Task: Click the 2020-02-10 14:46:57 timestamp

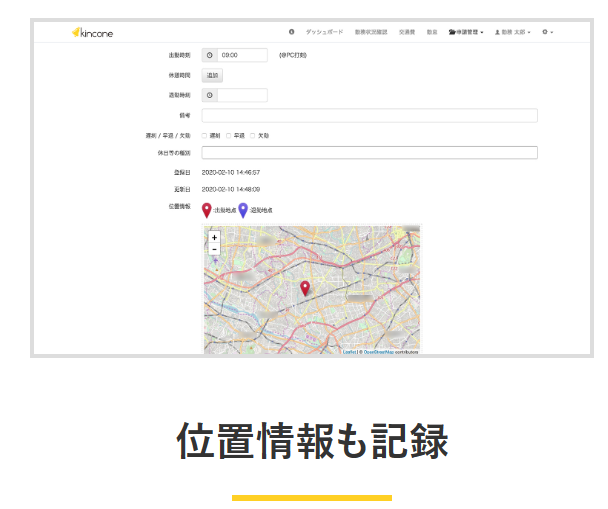Action: click(x=231, y=172)
